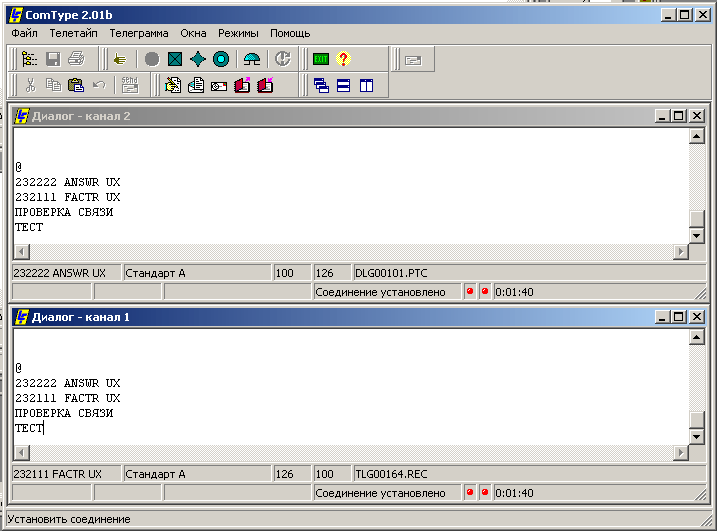Open the Окна menu

click(193, 33)
